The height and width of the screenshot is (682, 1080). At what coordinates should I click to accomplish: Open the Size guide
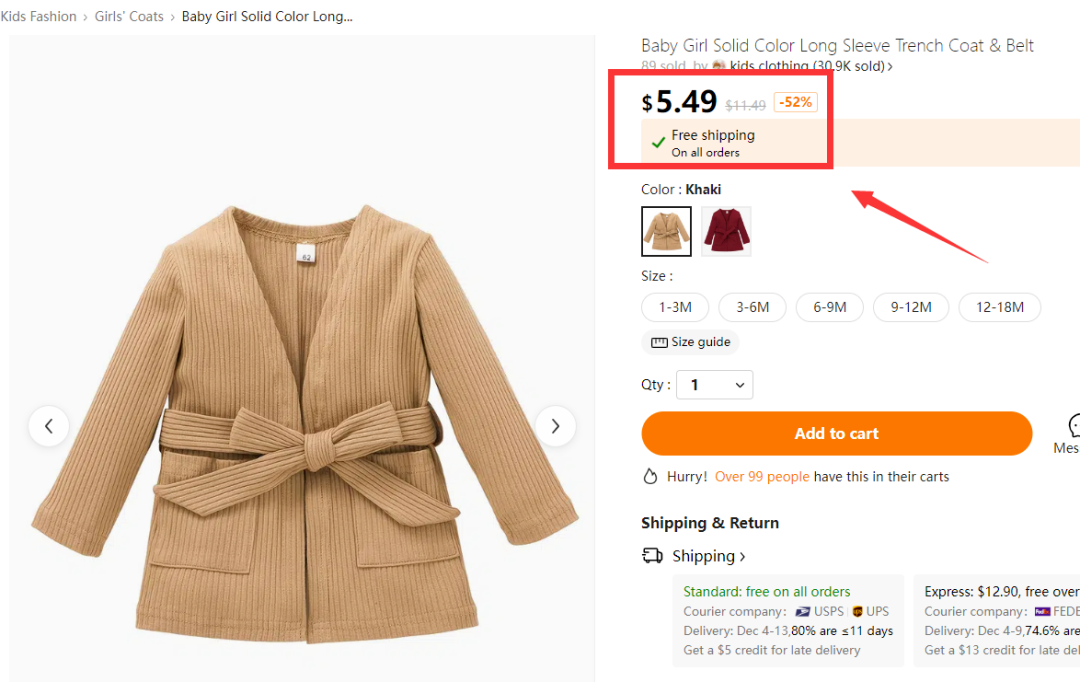click(x=690, y=342)
